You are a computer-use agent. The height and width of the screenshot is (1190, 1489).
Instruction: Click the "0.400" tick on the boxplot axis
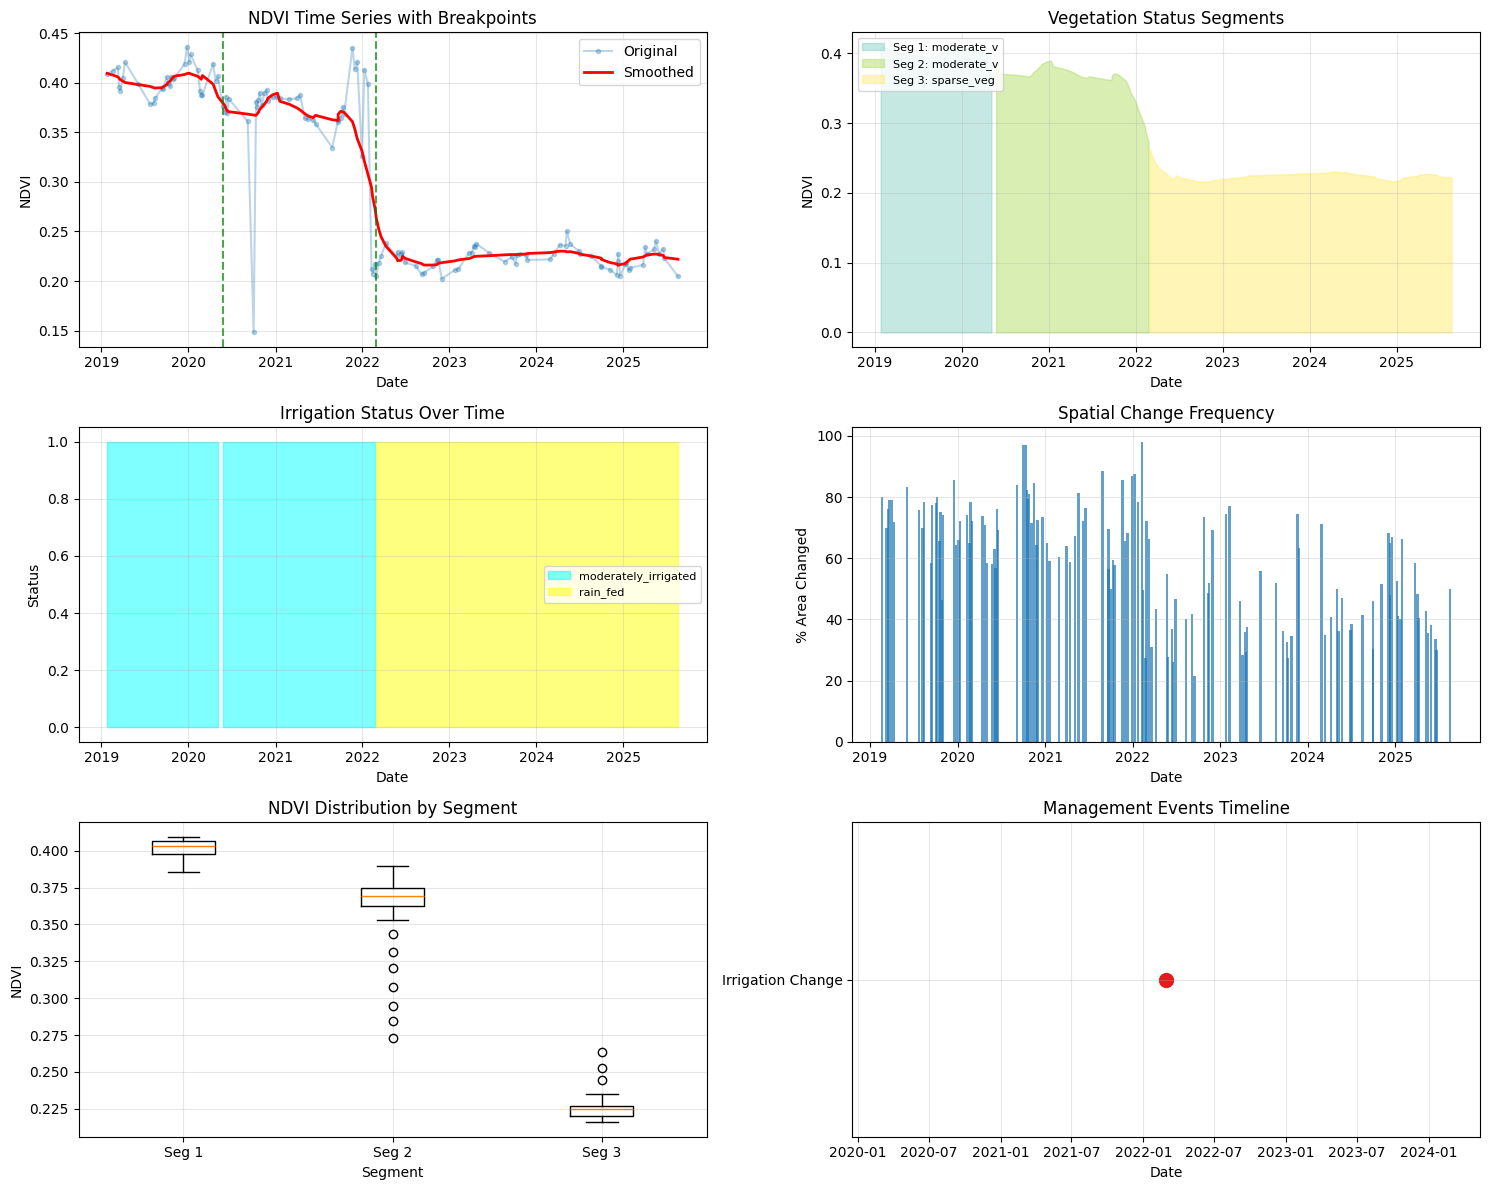(52, 851)
